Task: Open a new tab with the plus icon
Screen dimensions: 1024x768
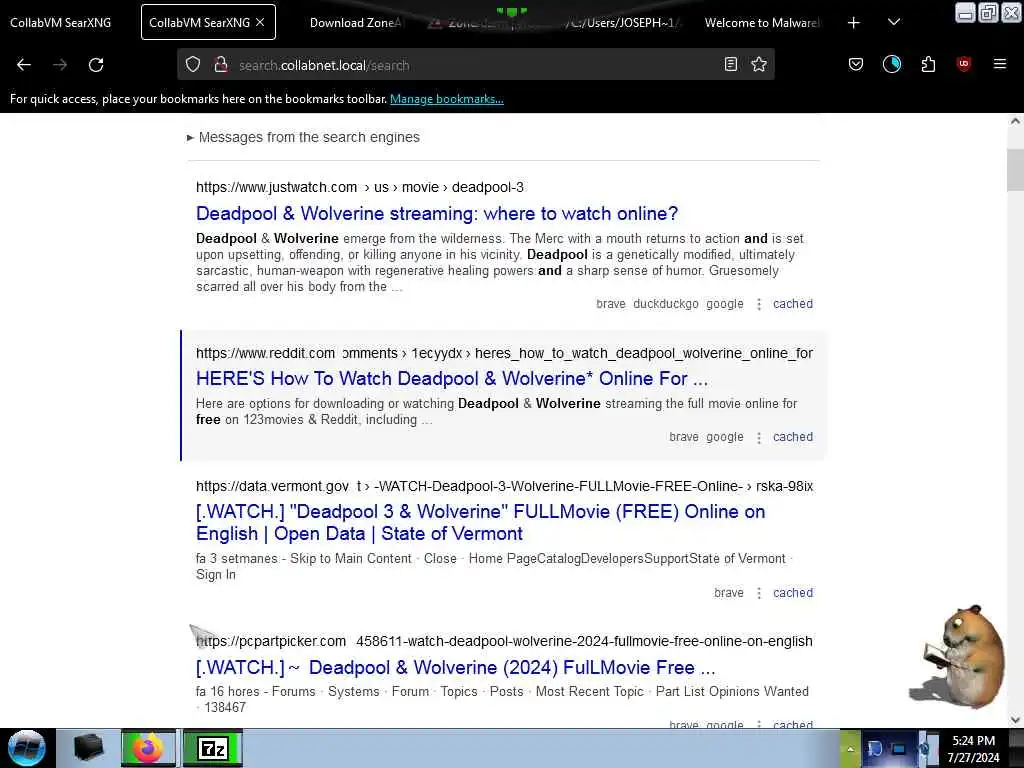Action: tap(854, 22)
